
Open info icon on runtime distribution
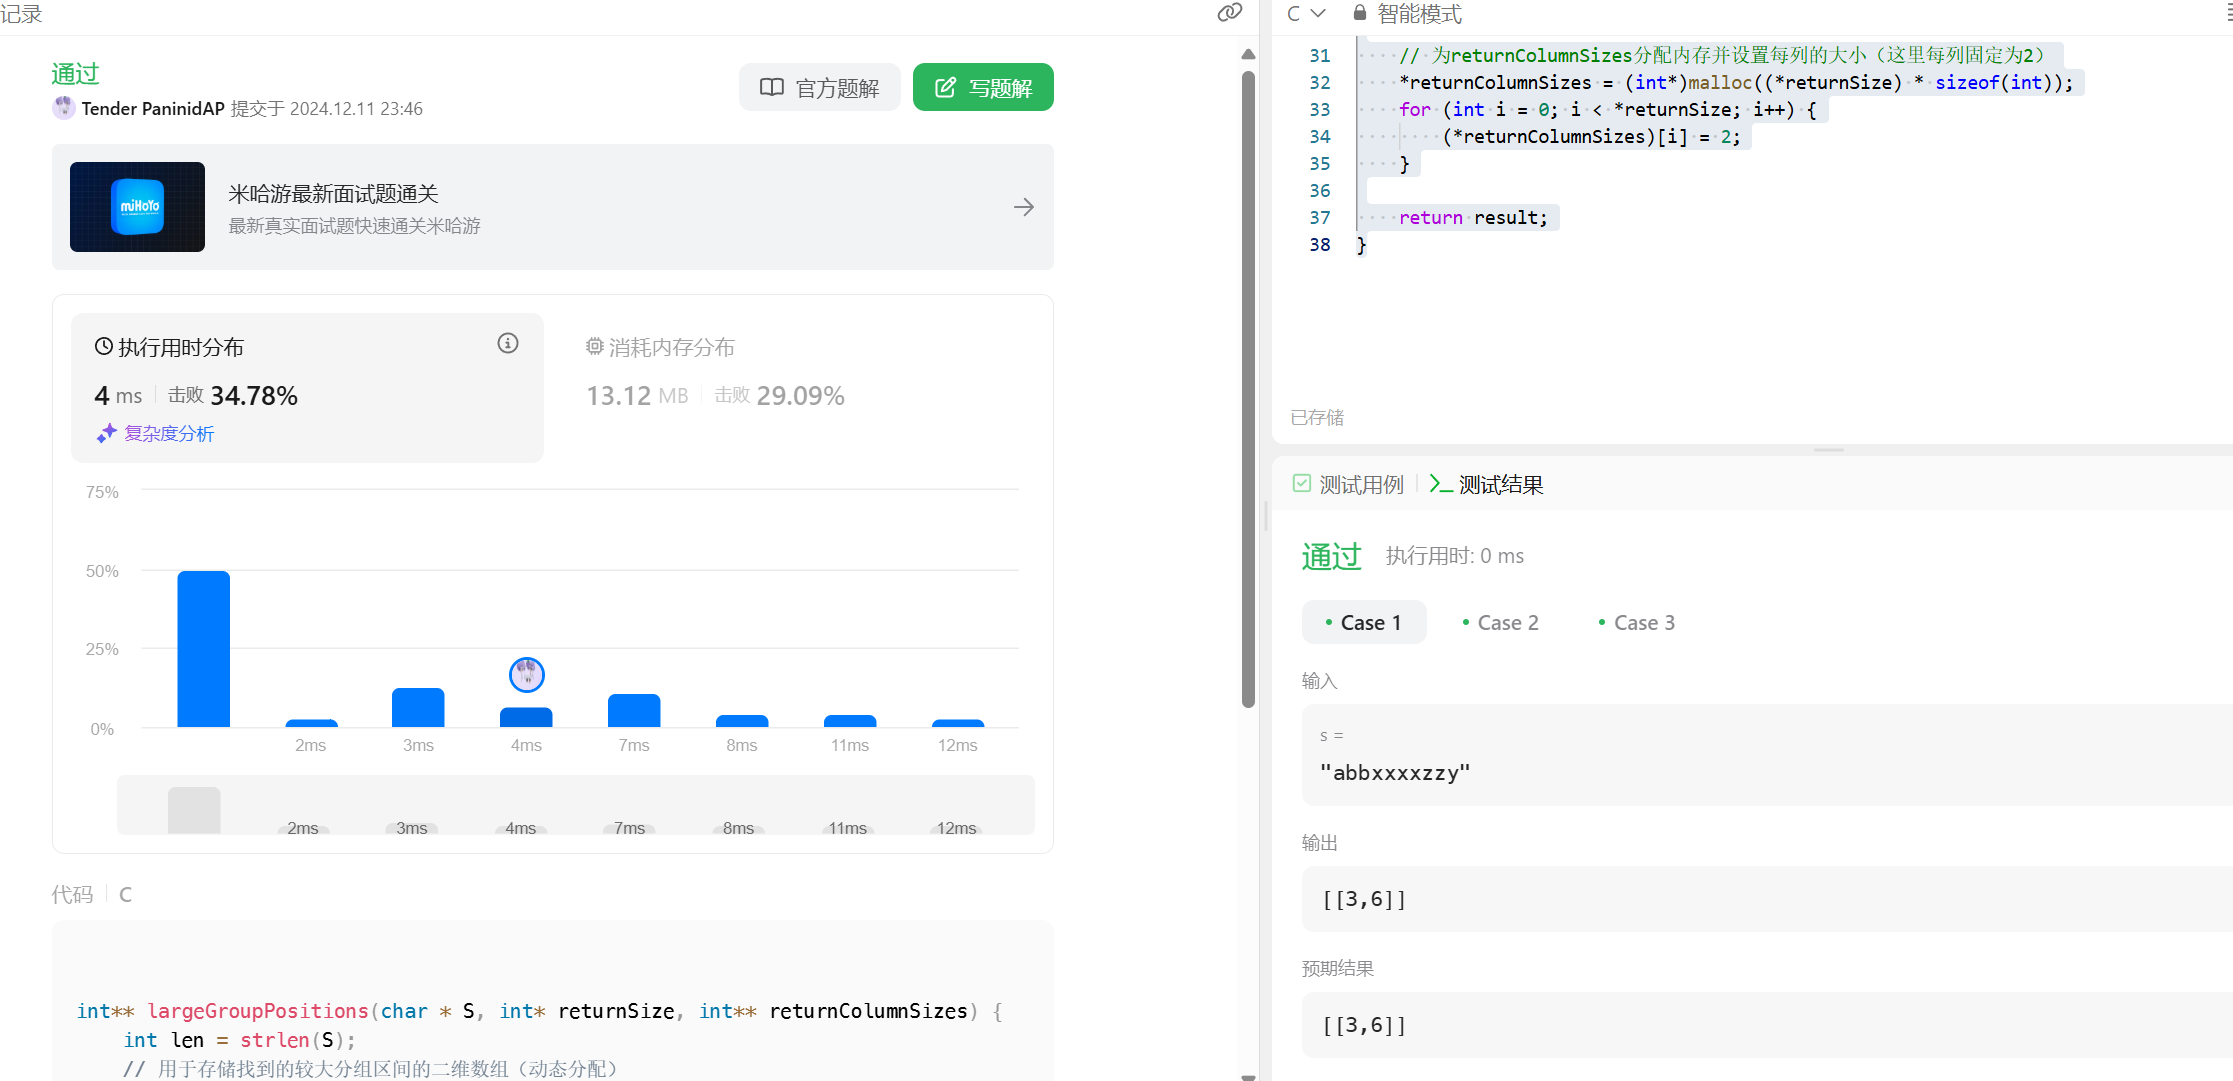(x=508, y=344)
